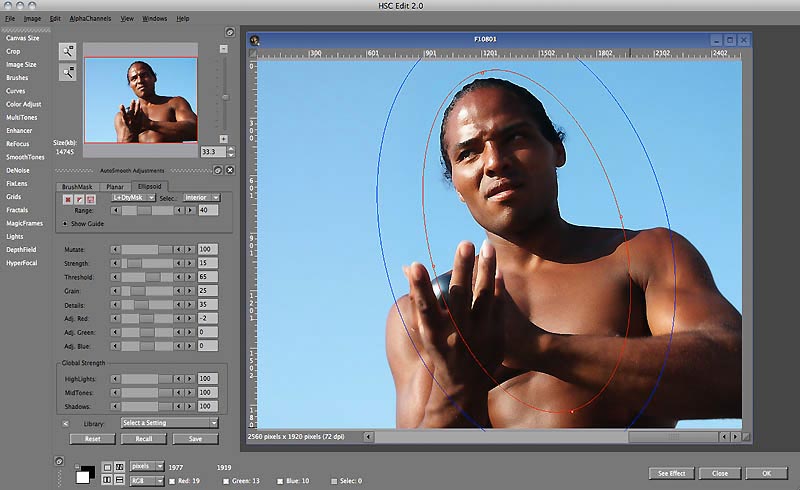The image size is (800, 490).
Task: Open the Help menu
Action: 183,18
